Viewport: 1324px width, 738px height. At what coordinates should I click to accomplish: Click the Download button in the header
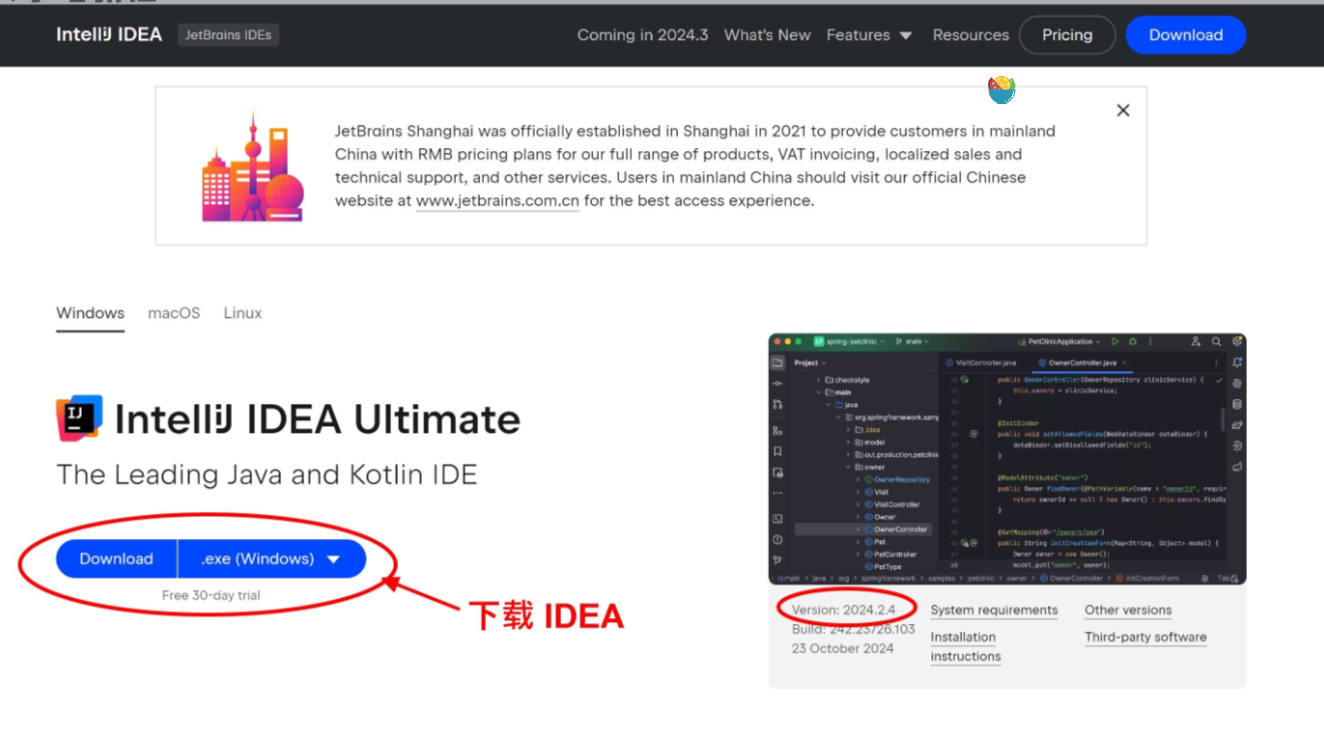click(x=1186, y=35)
